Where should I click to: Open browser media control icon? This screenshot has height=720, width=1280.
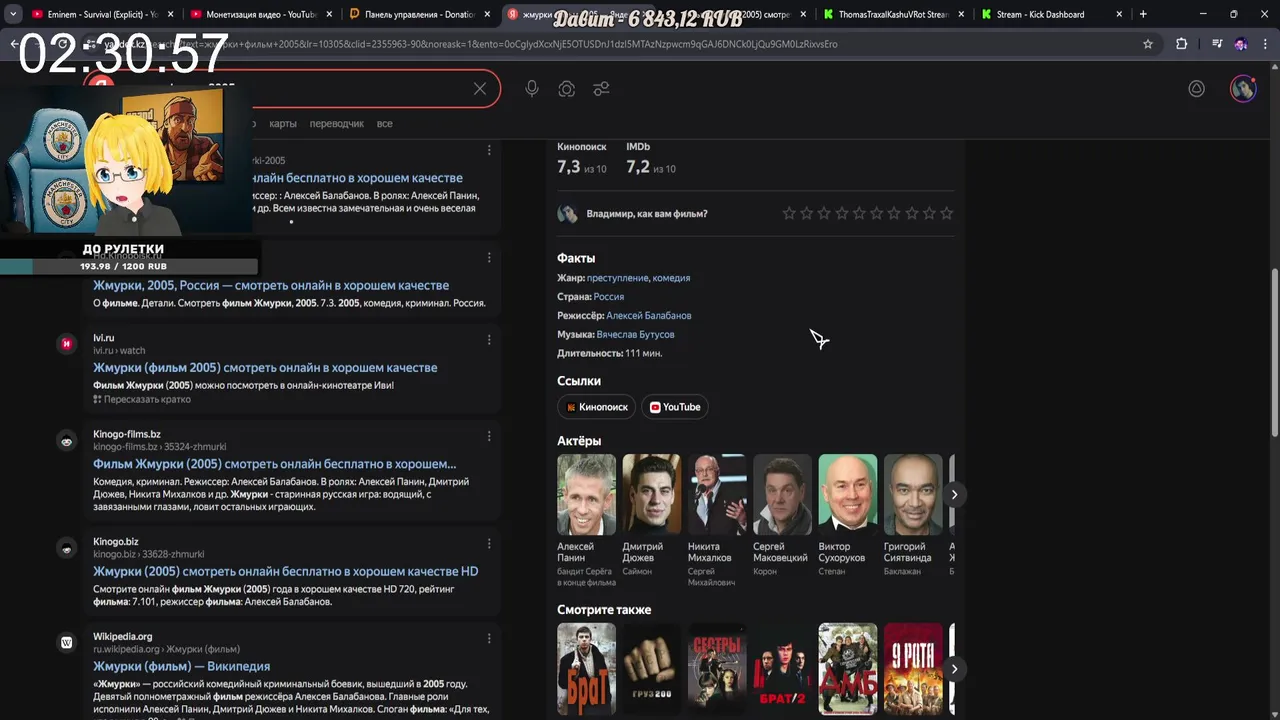1217,44
